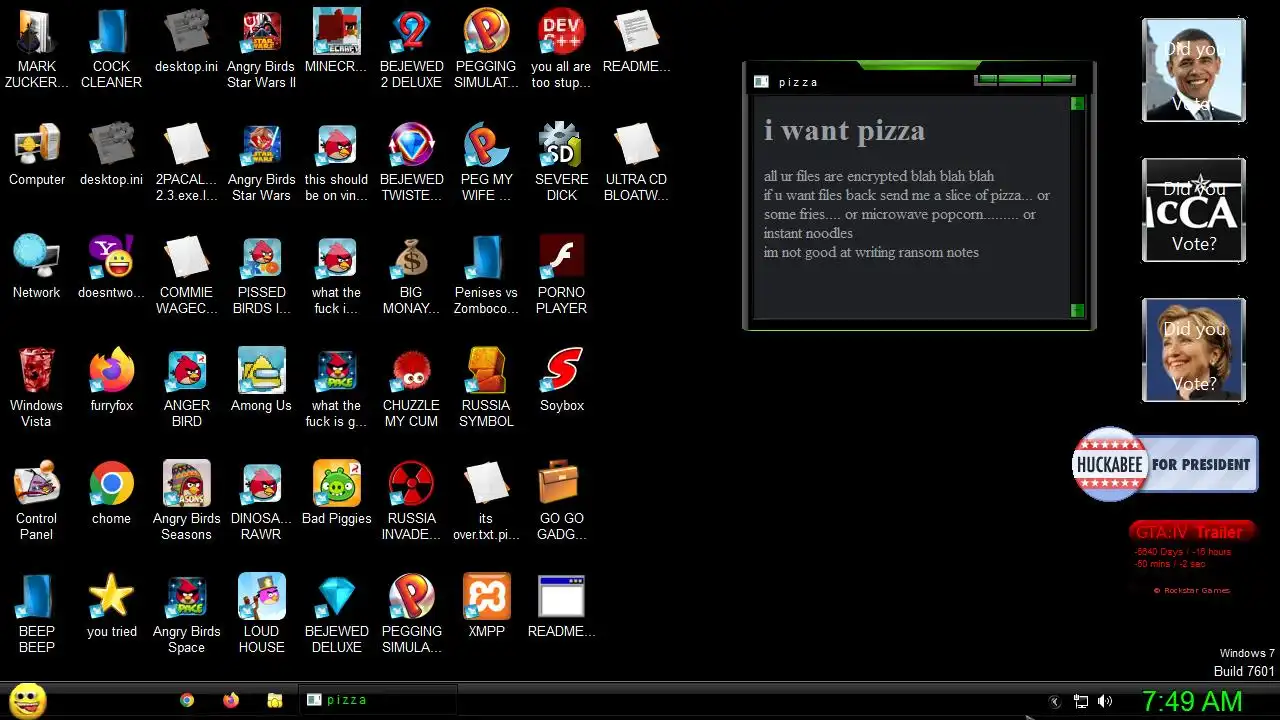Image resolution: width=1280 pixels, height=720 pixels.
Task: Open Chrome pinned on the taskbar
Action: coord(187,700)
